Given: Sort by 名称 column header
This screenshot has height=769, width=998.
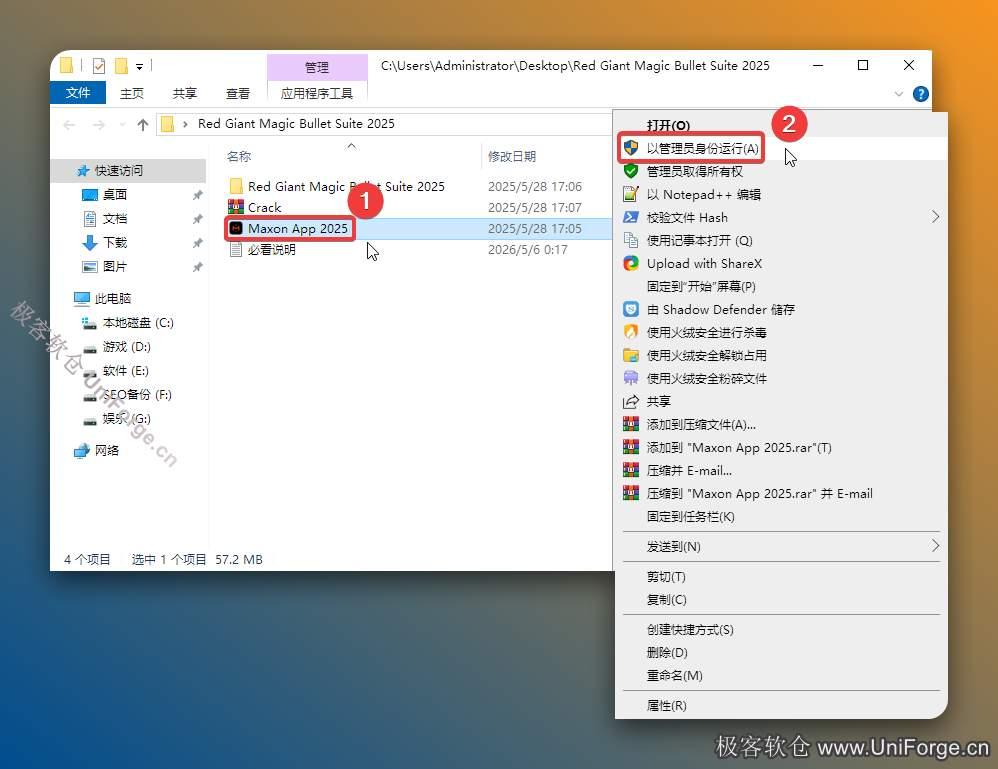Looking at the screenshot, I should coord(239,156).
